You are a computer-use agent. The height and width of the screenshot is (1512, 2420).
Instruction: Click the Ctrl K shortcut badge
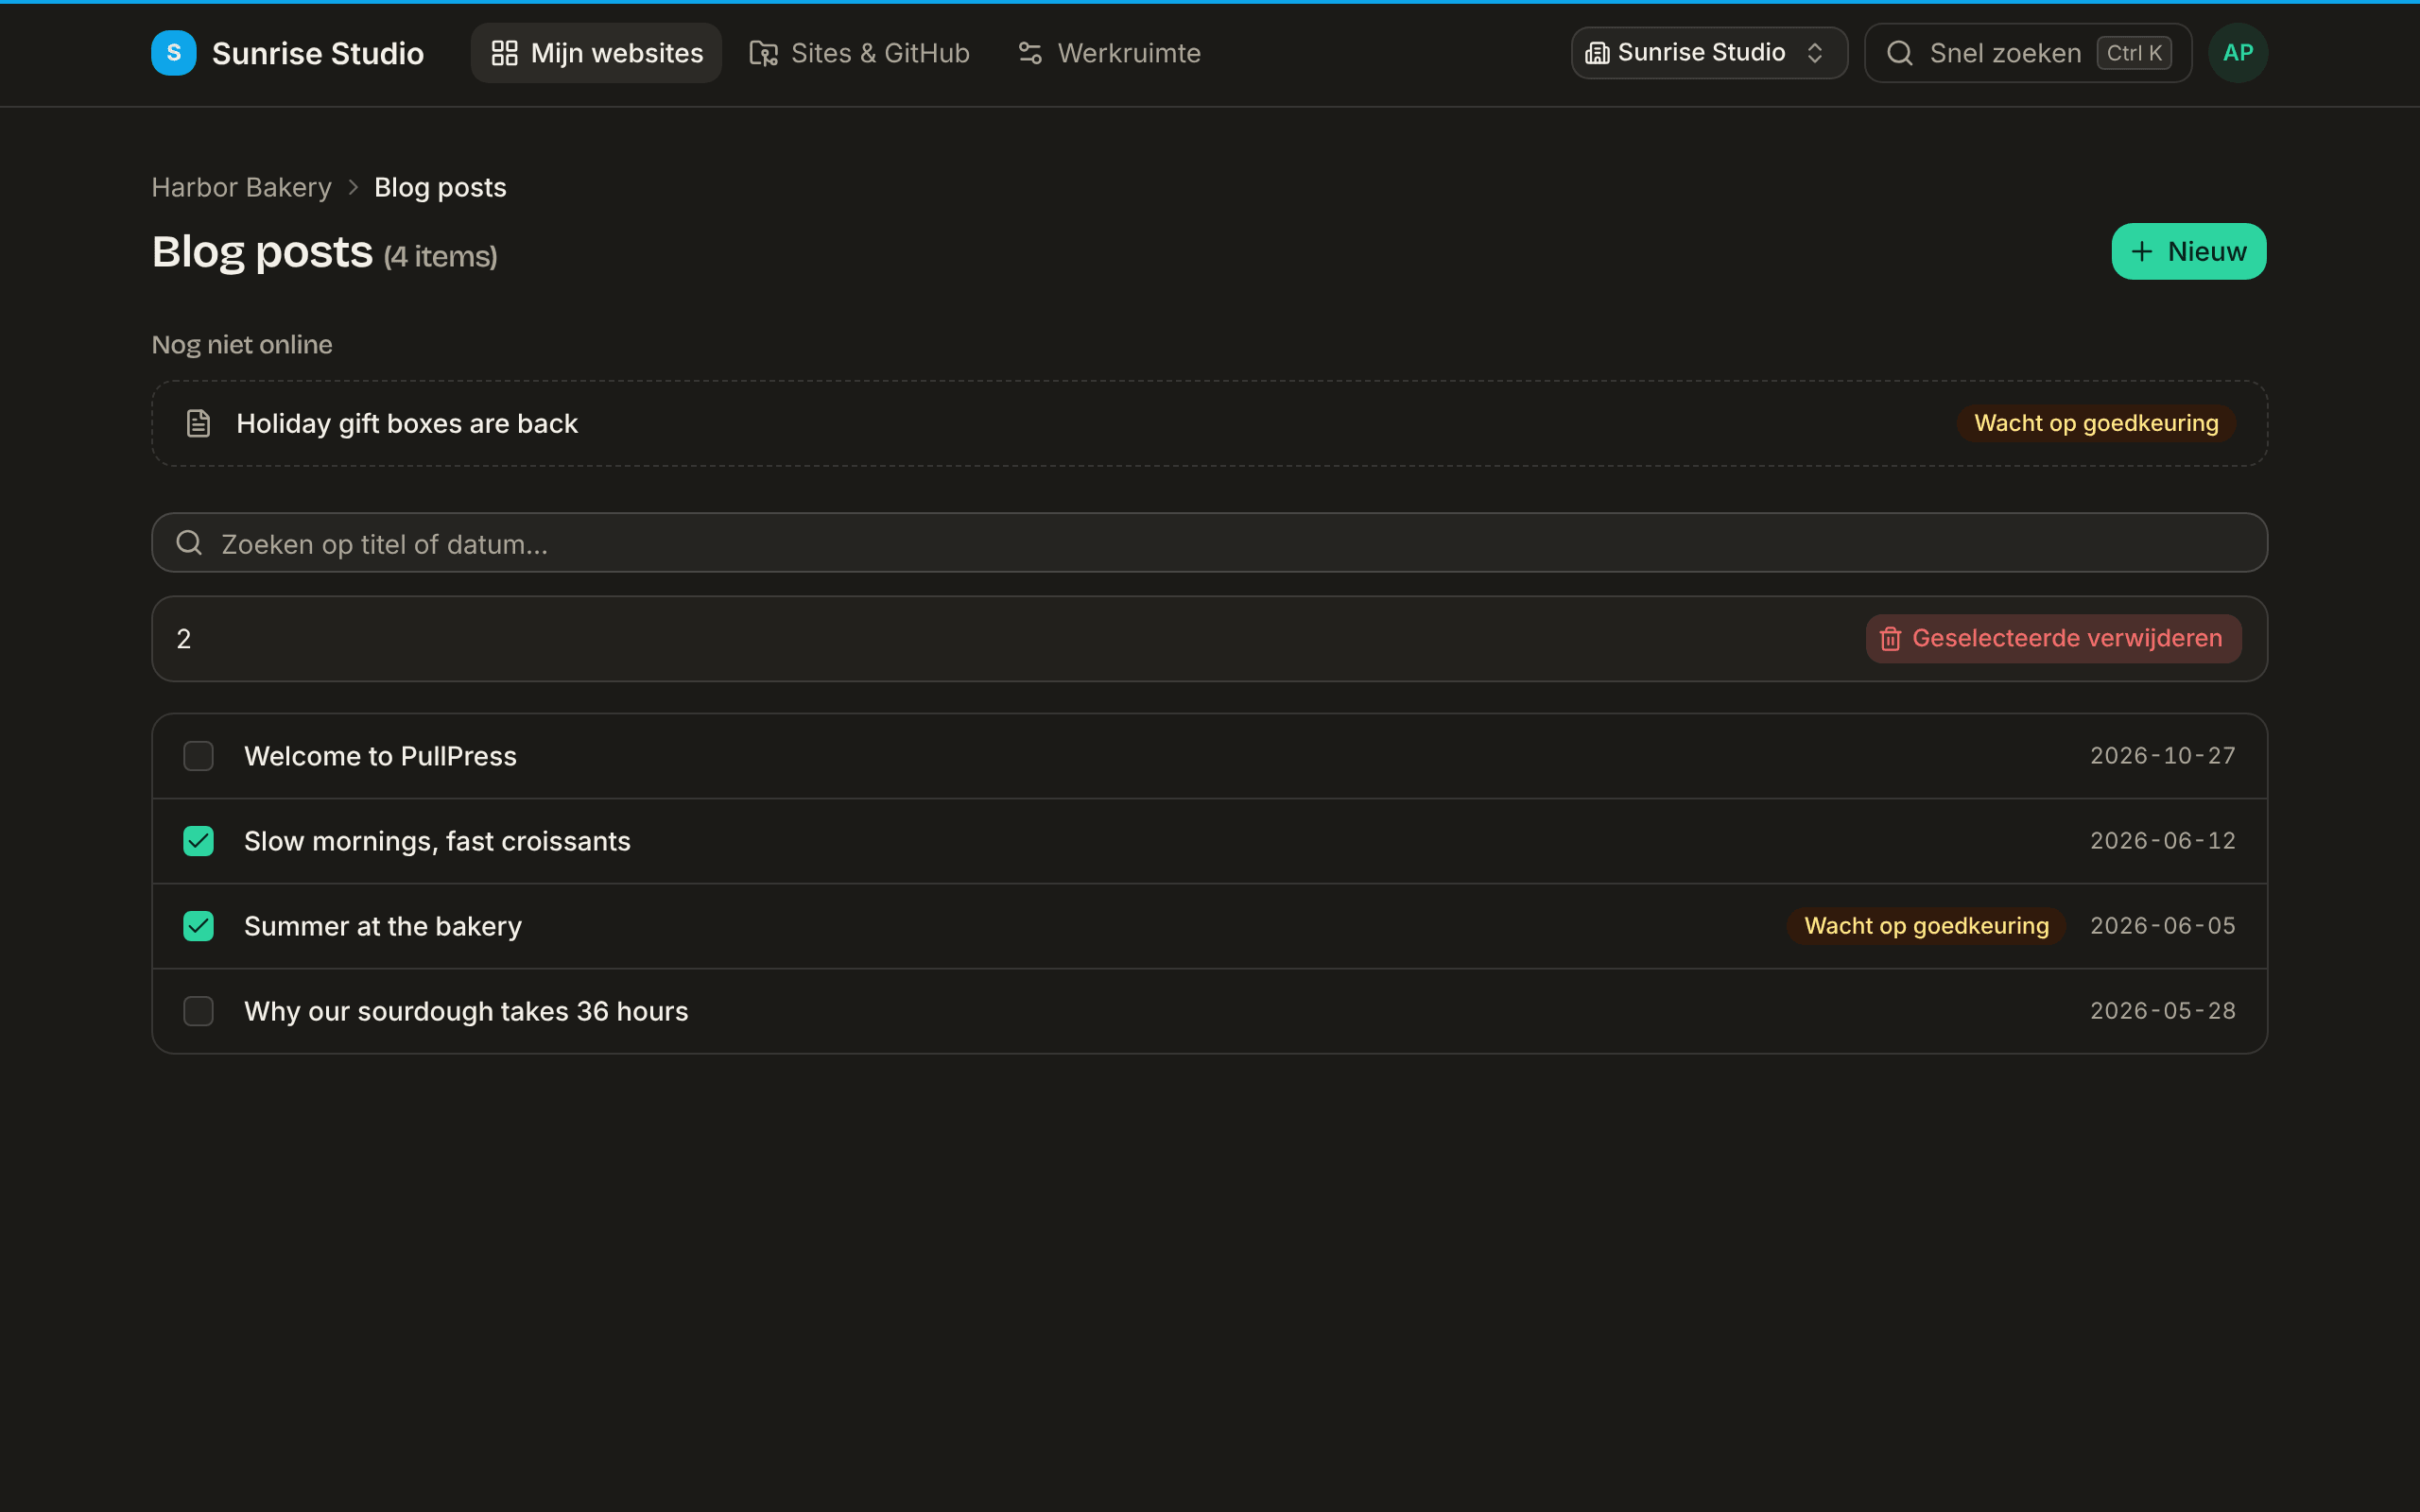coord(2133,53)
